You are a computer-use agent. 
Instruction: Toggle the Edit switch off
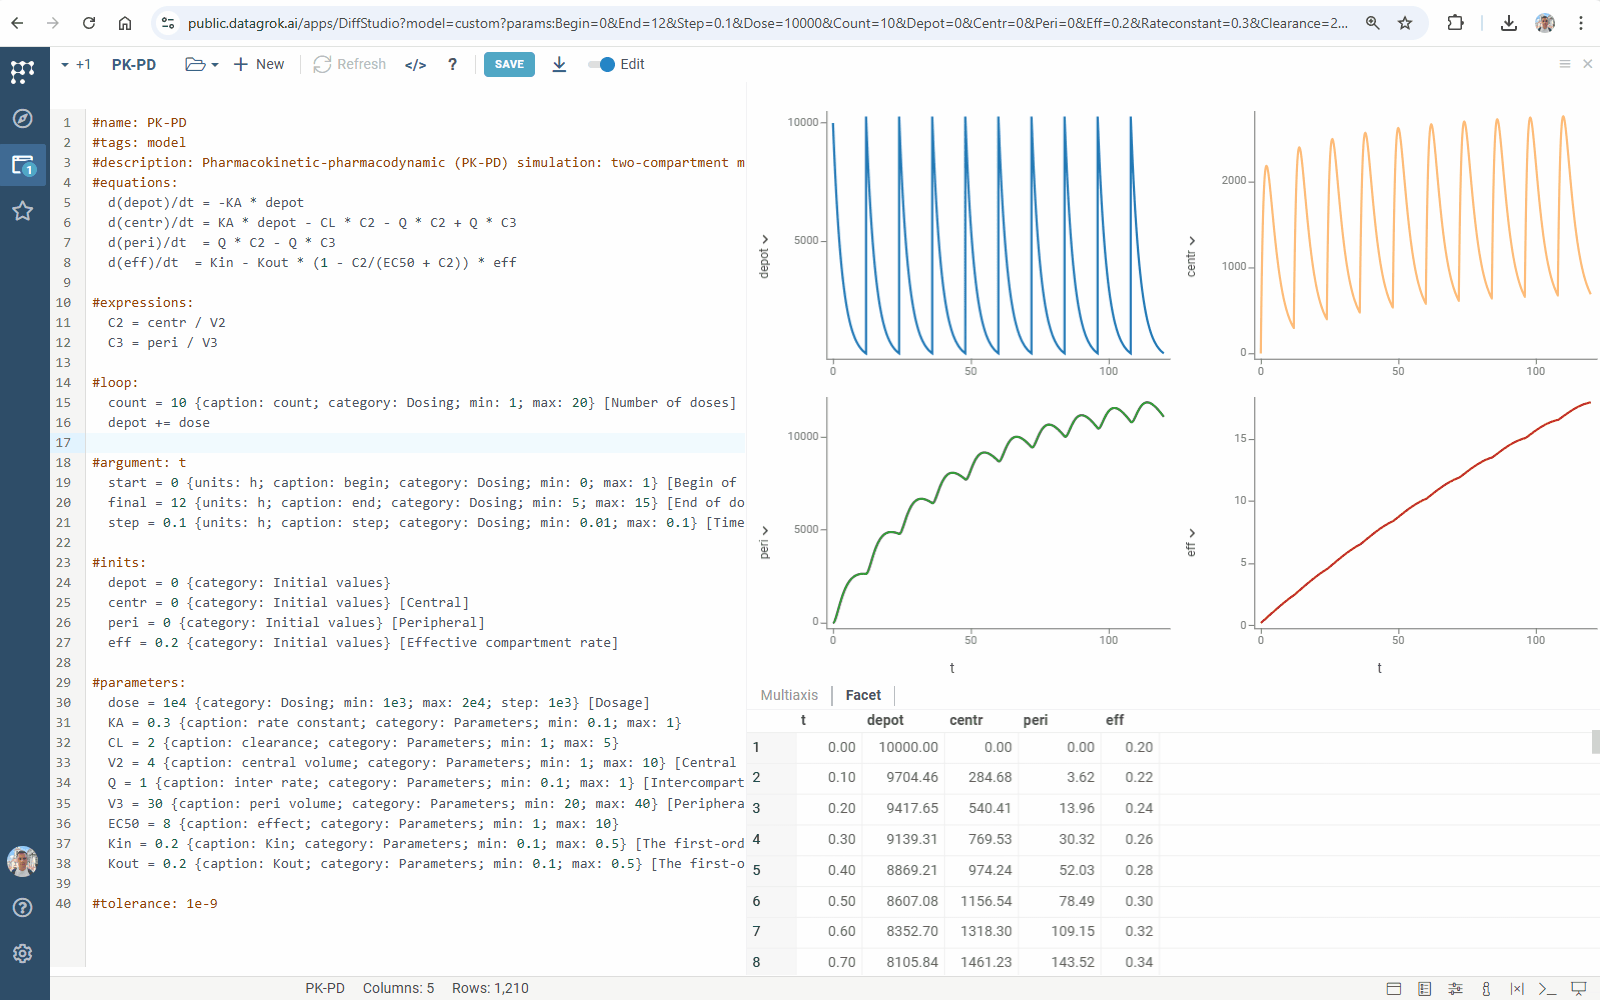tap(602, 65)
